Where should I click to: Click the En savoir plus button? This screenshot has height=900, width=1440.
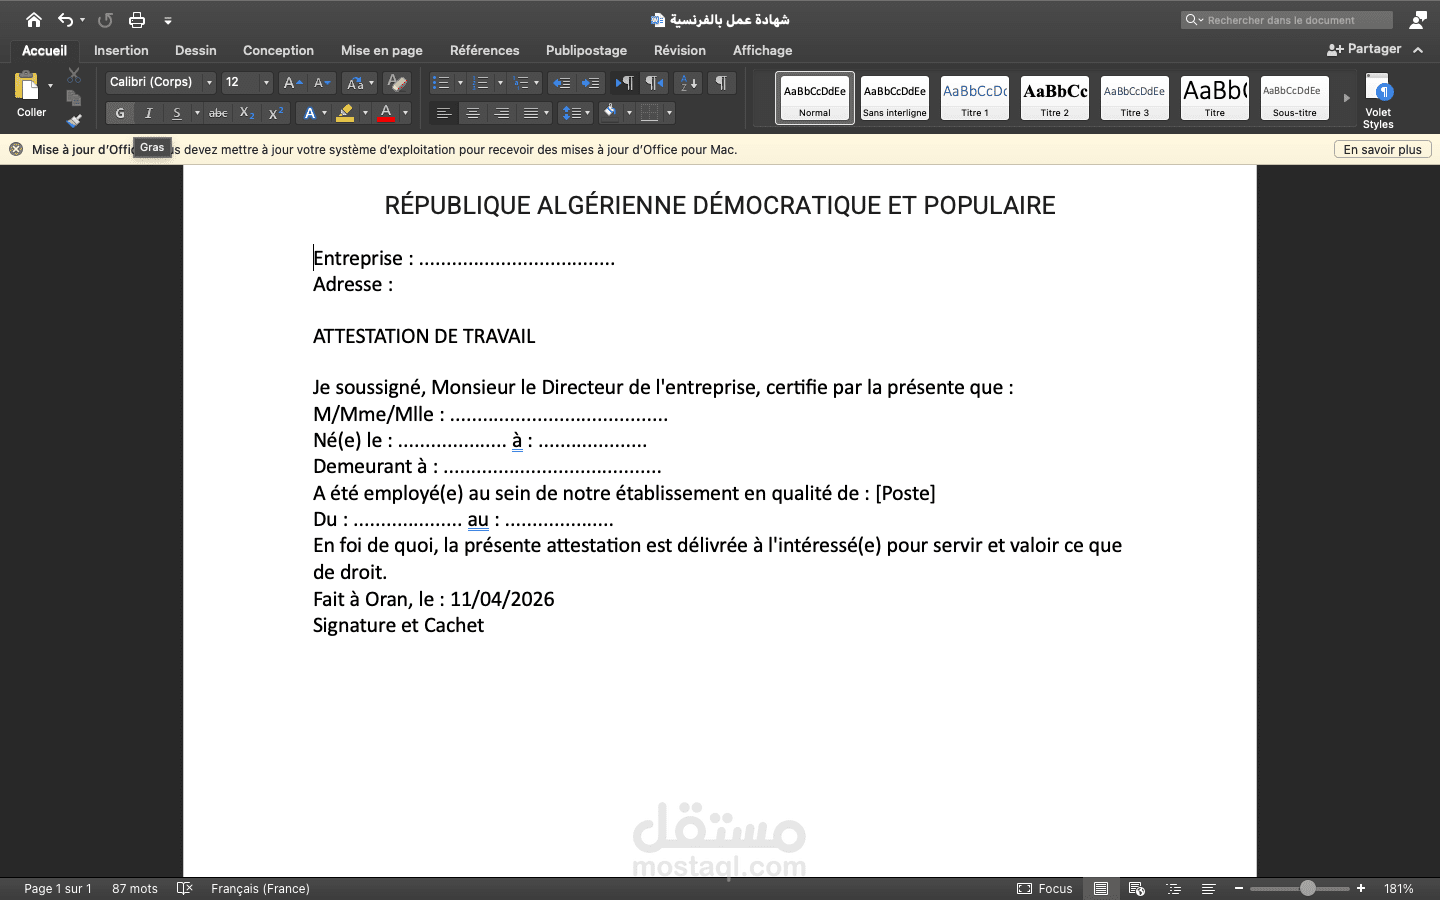coord(1382,149)
